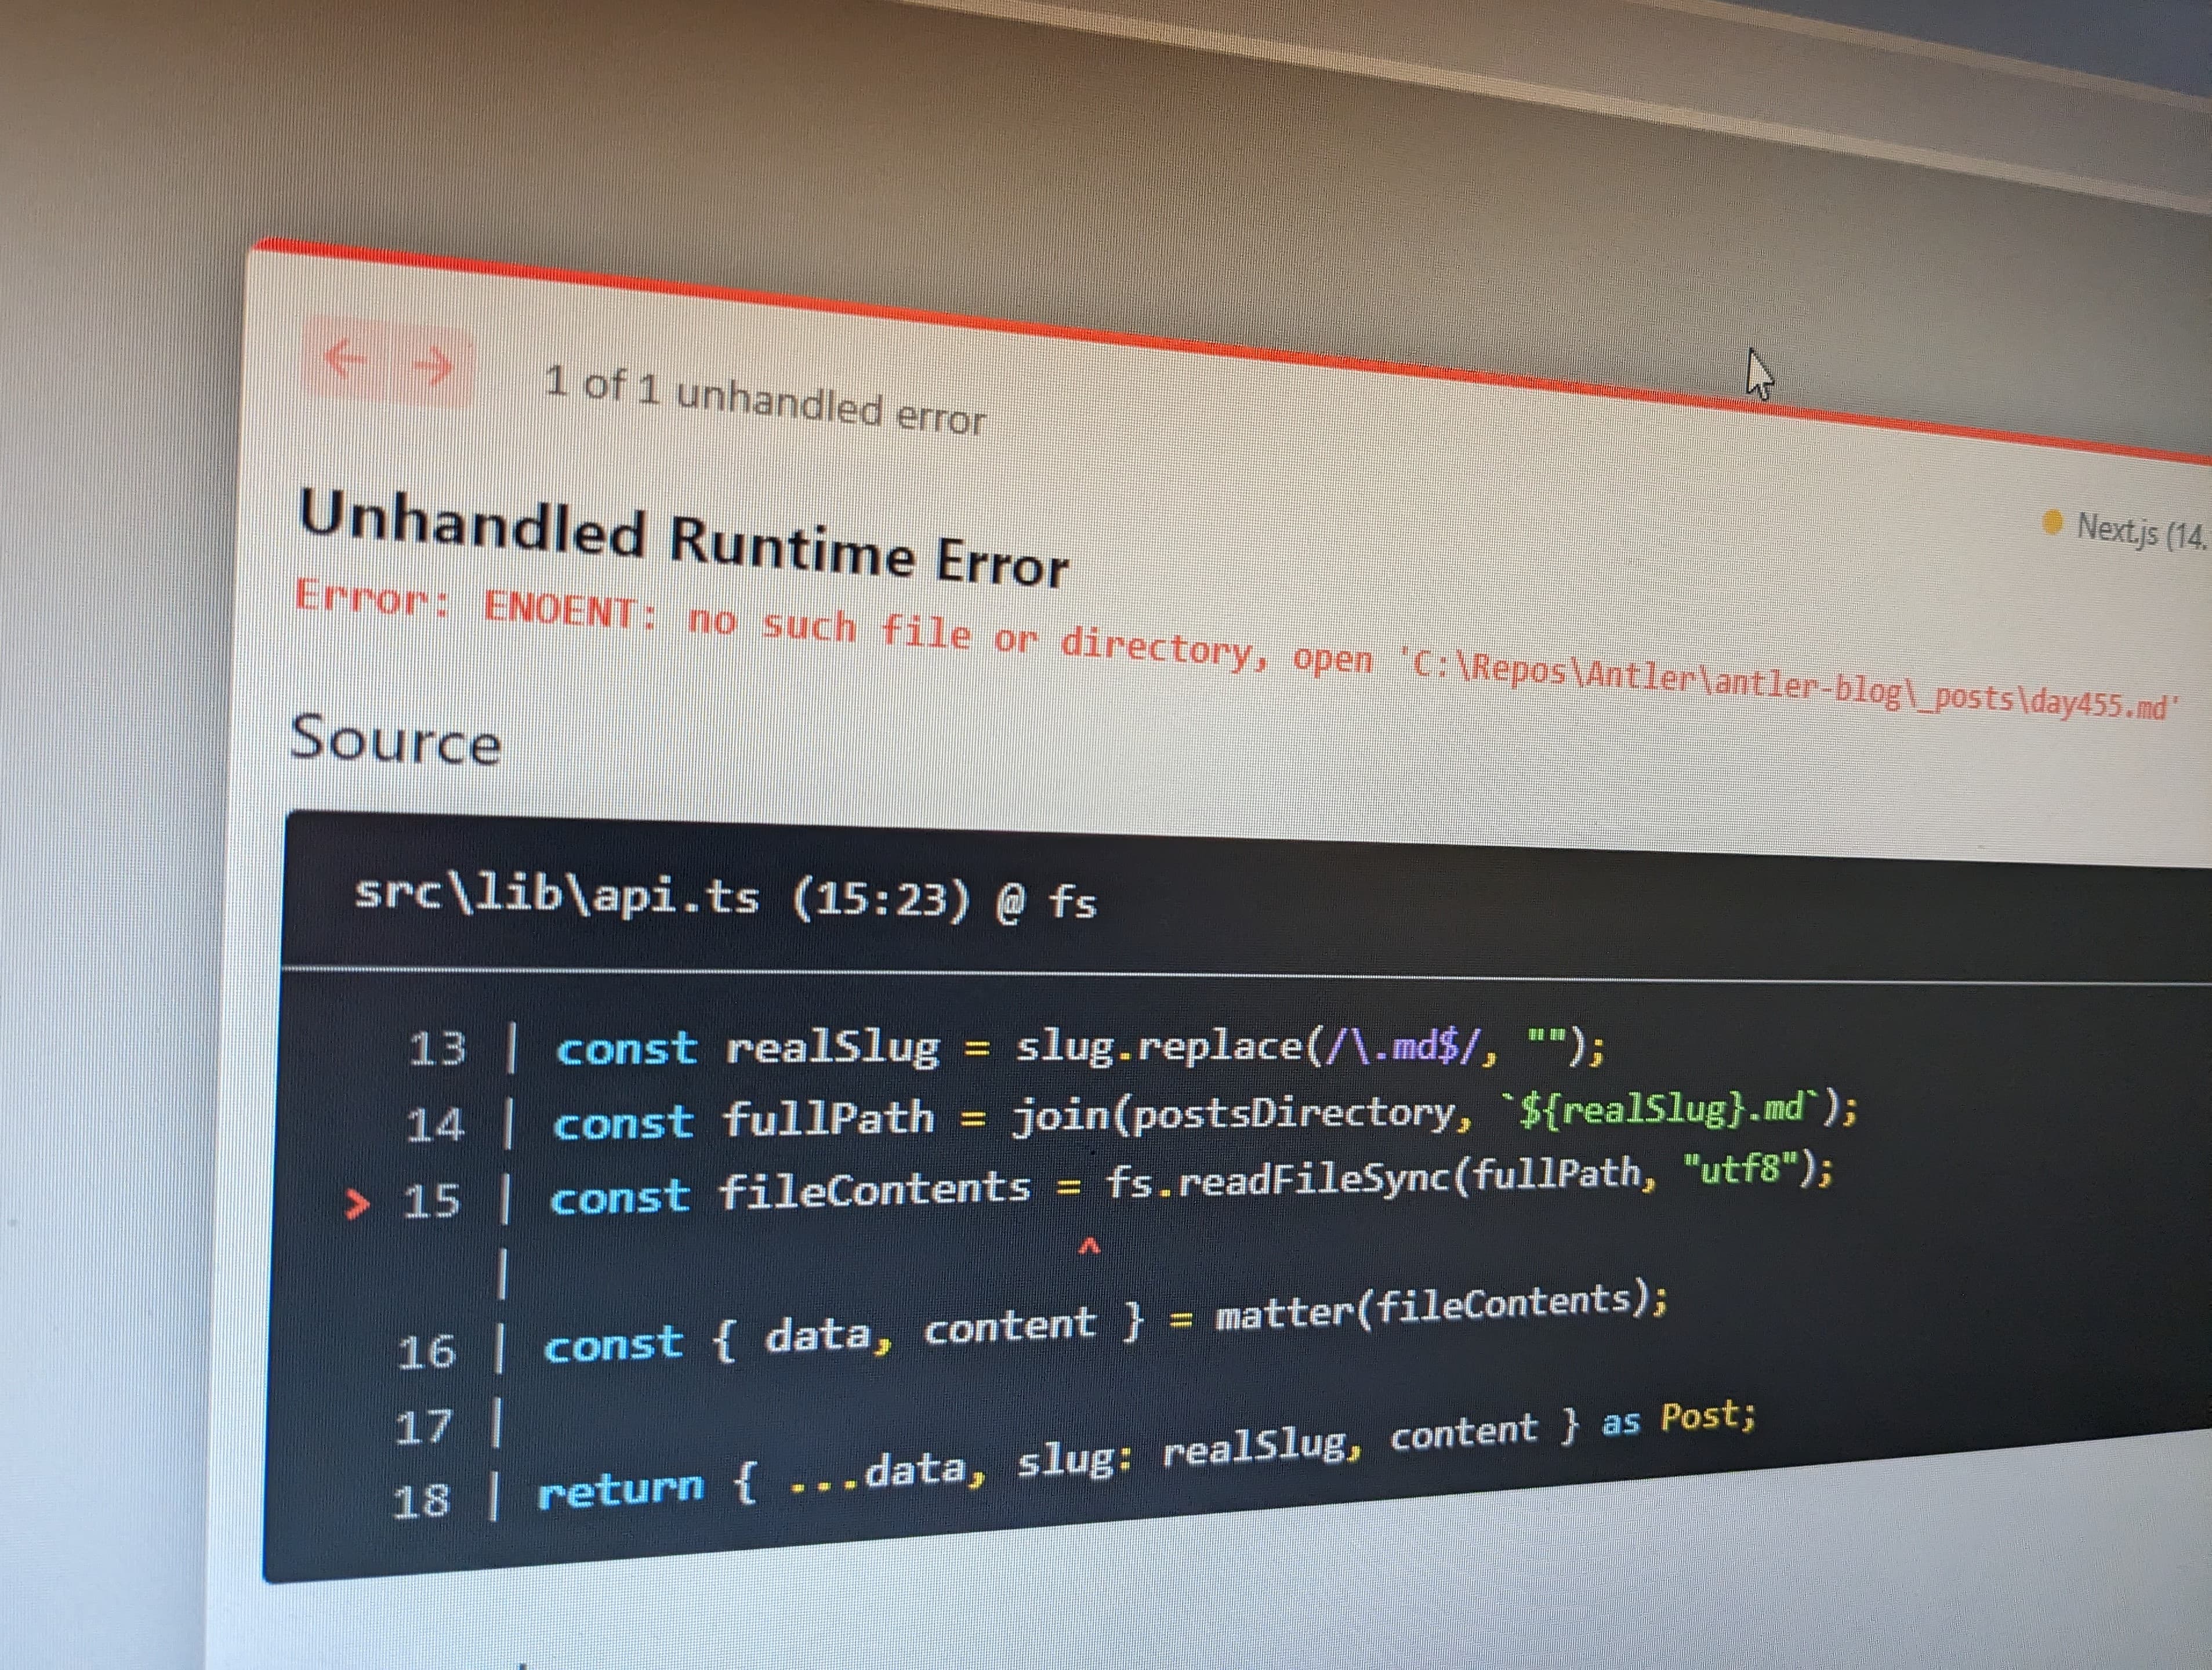Viewport: 2212px width, 1670px height.
Task: Click code line 14 with fullPath
Action: pyautogui.click(x=1130, y=1117)
